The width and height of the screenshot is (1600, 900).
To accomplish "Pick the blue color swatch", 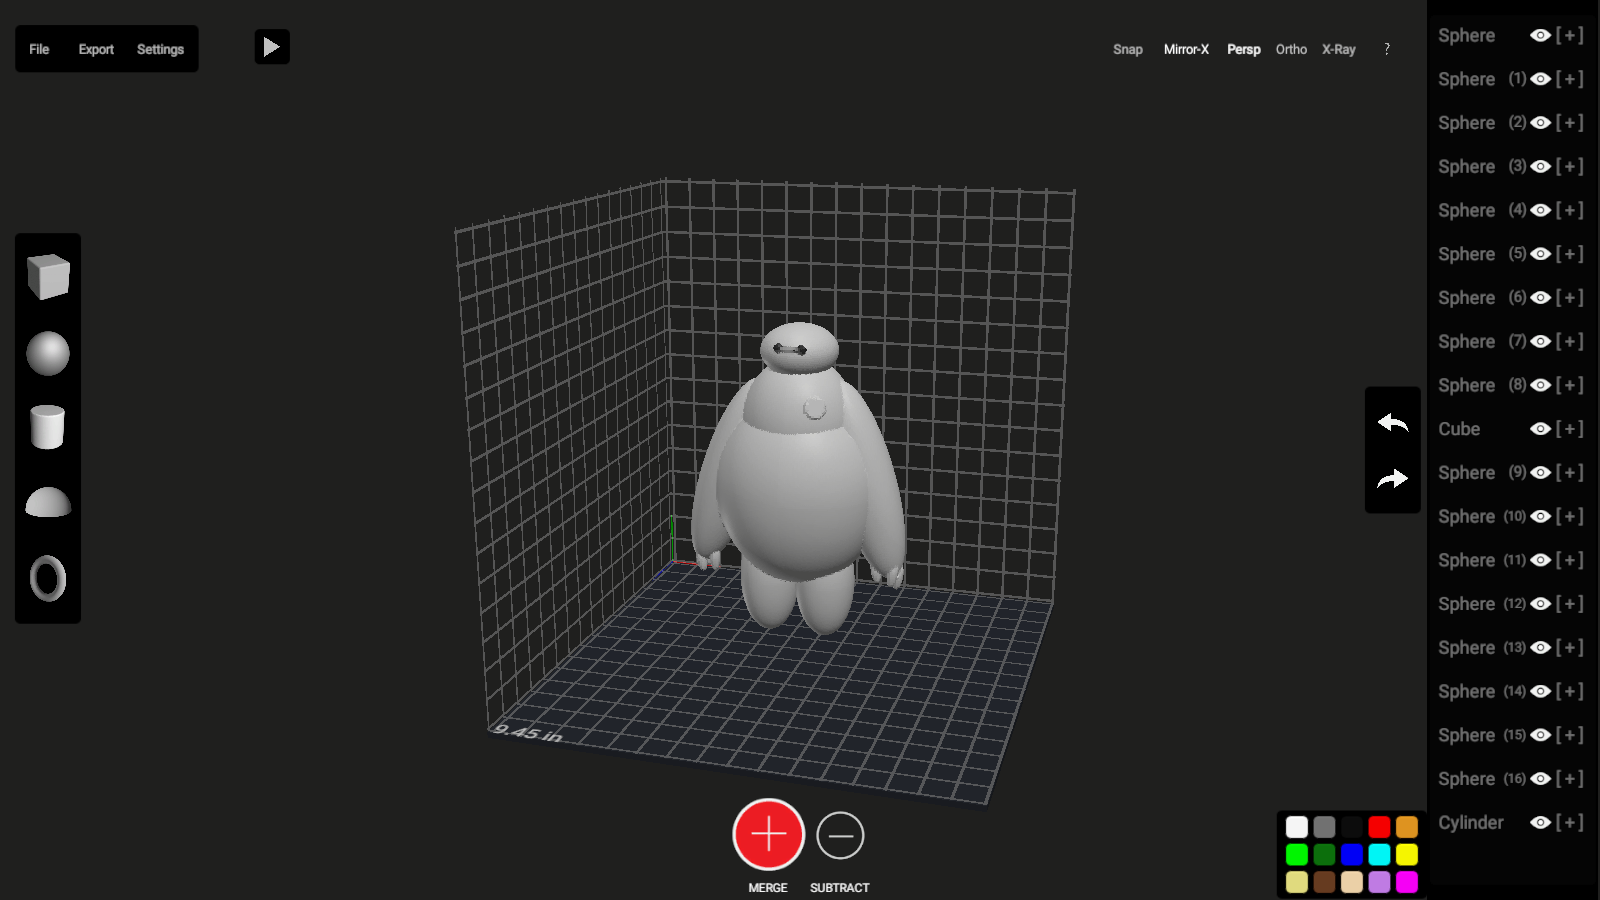I will tap(1352, 854).
